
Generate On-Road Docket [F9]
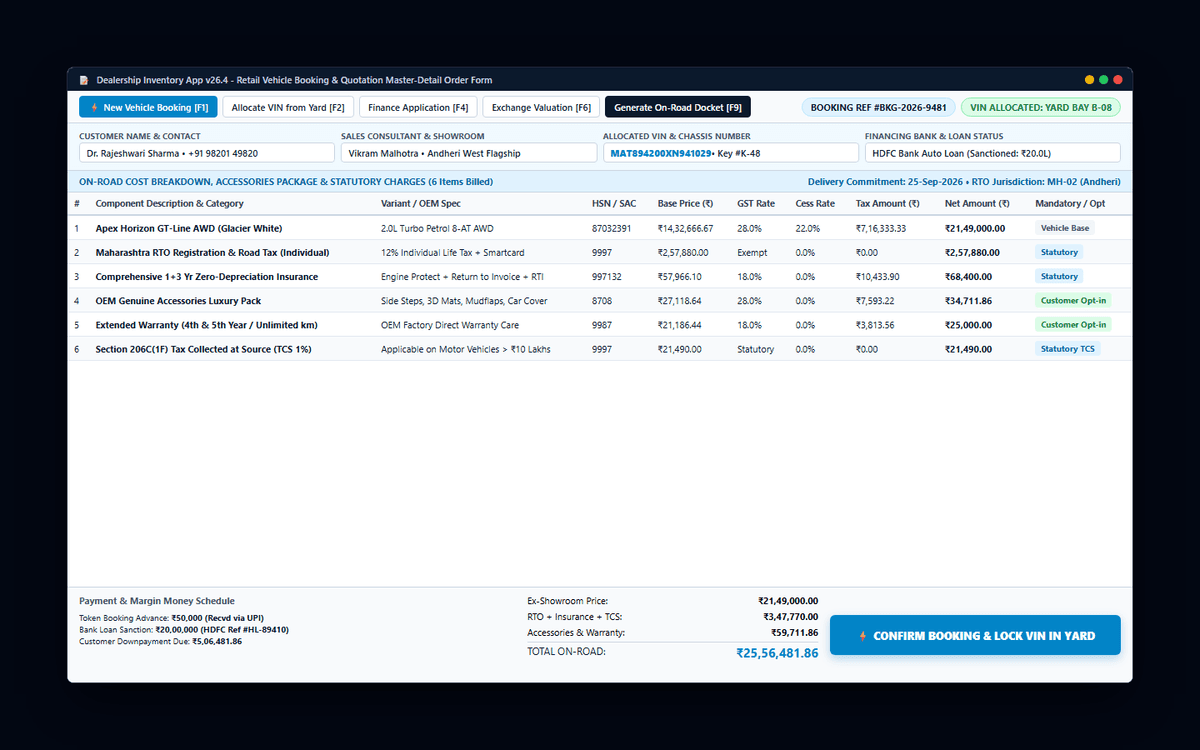pyautogui.click(x=678, y=107)
